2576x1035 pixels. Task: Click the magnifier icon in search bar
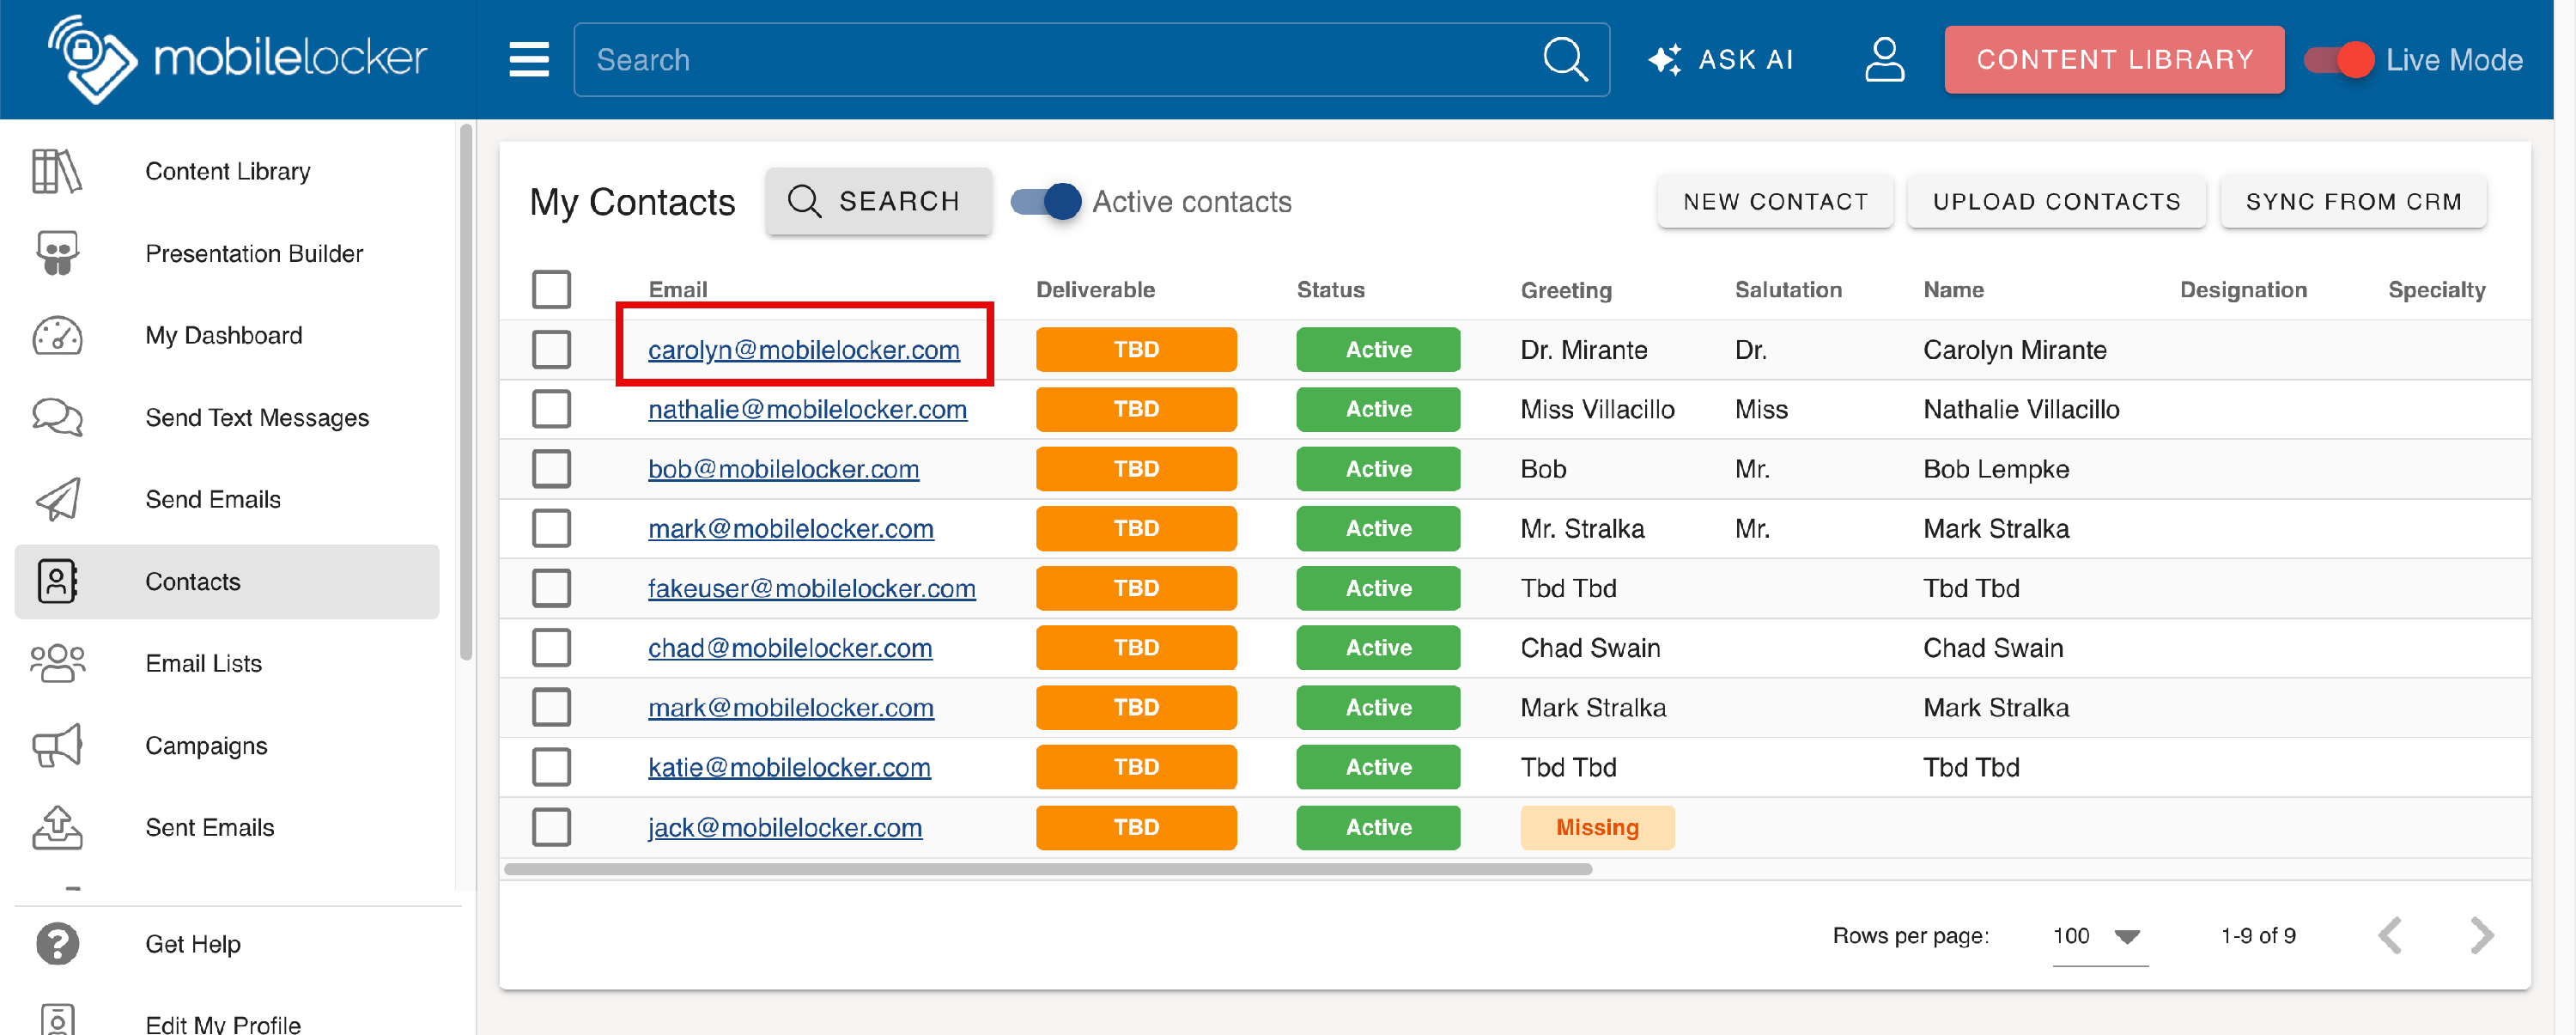click(x=1565, y=60)
